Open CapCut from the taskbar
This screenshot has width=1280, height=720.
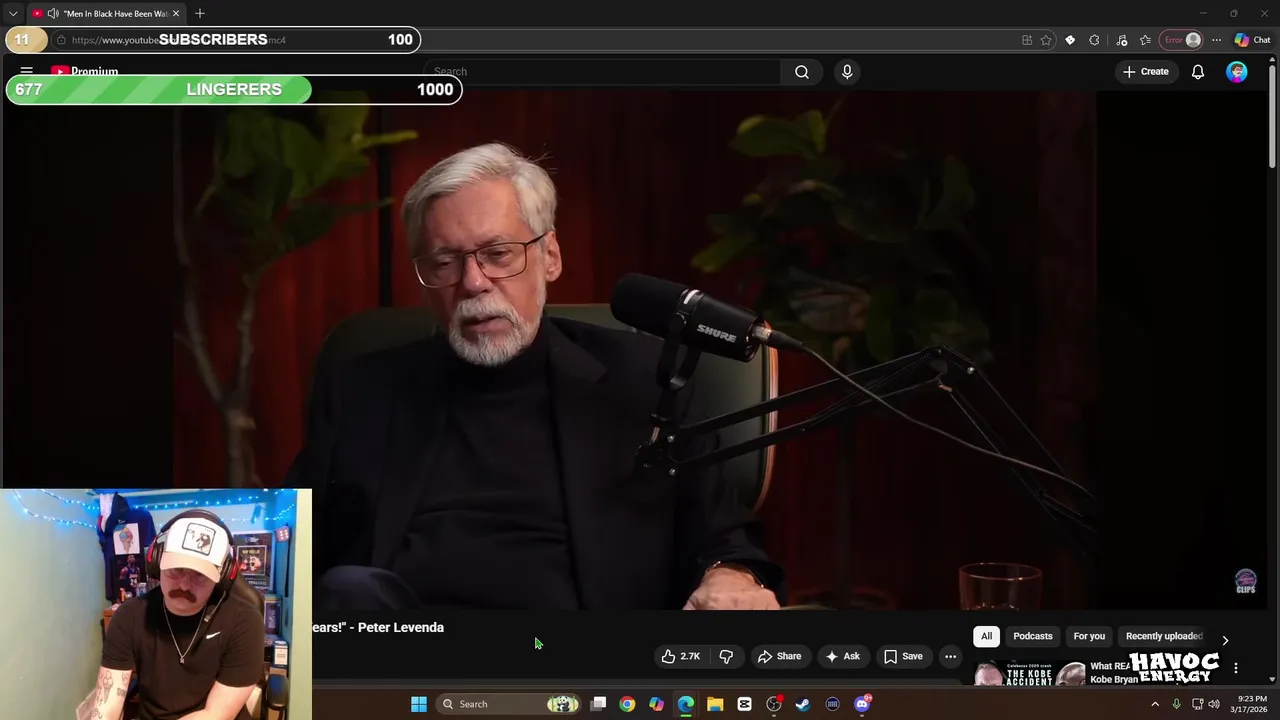(744, 704)
